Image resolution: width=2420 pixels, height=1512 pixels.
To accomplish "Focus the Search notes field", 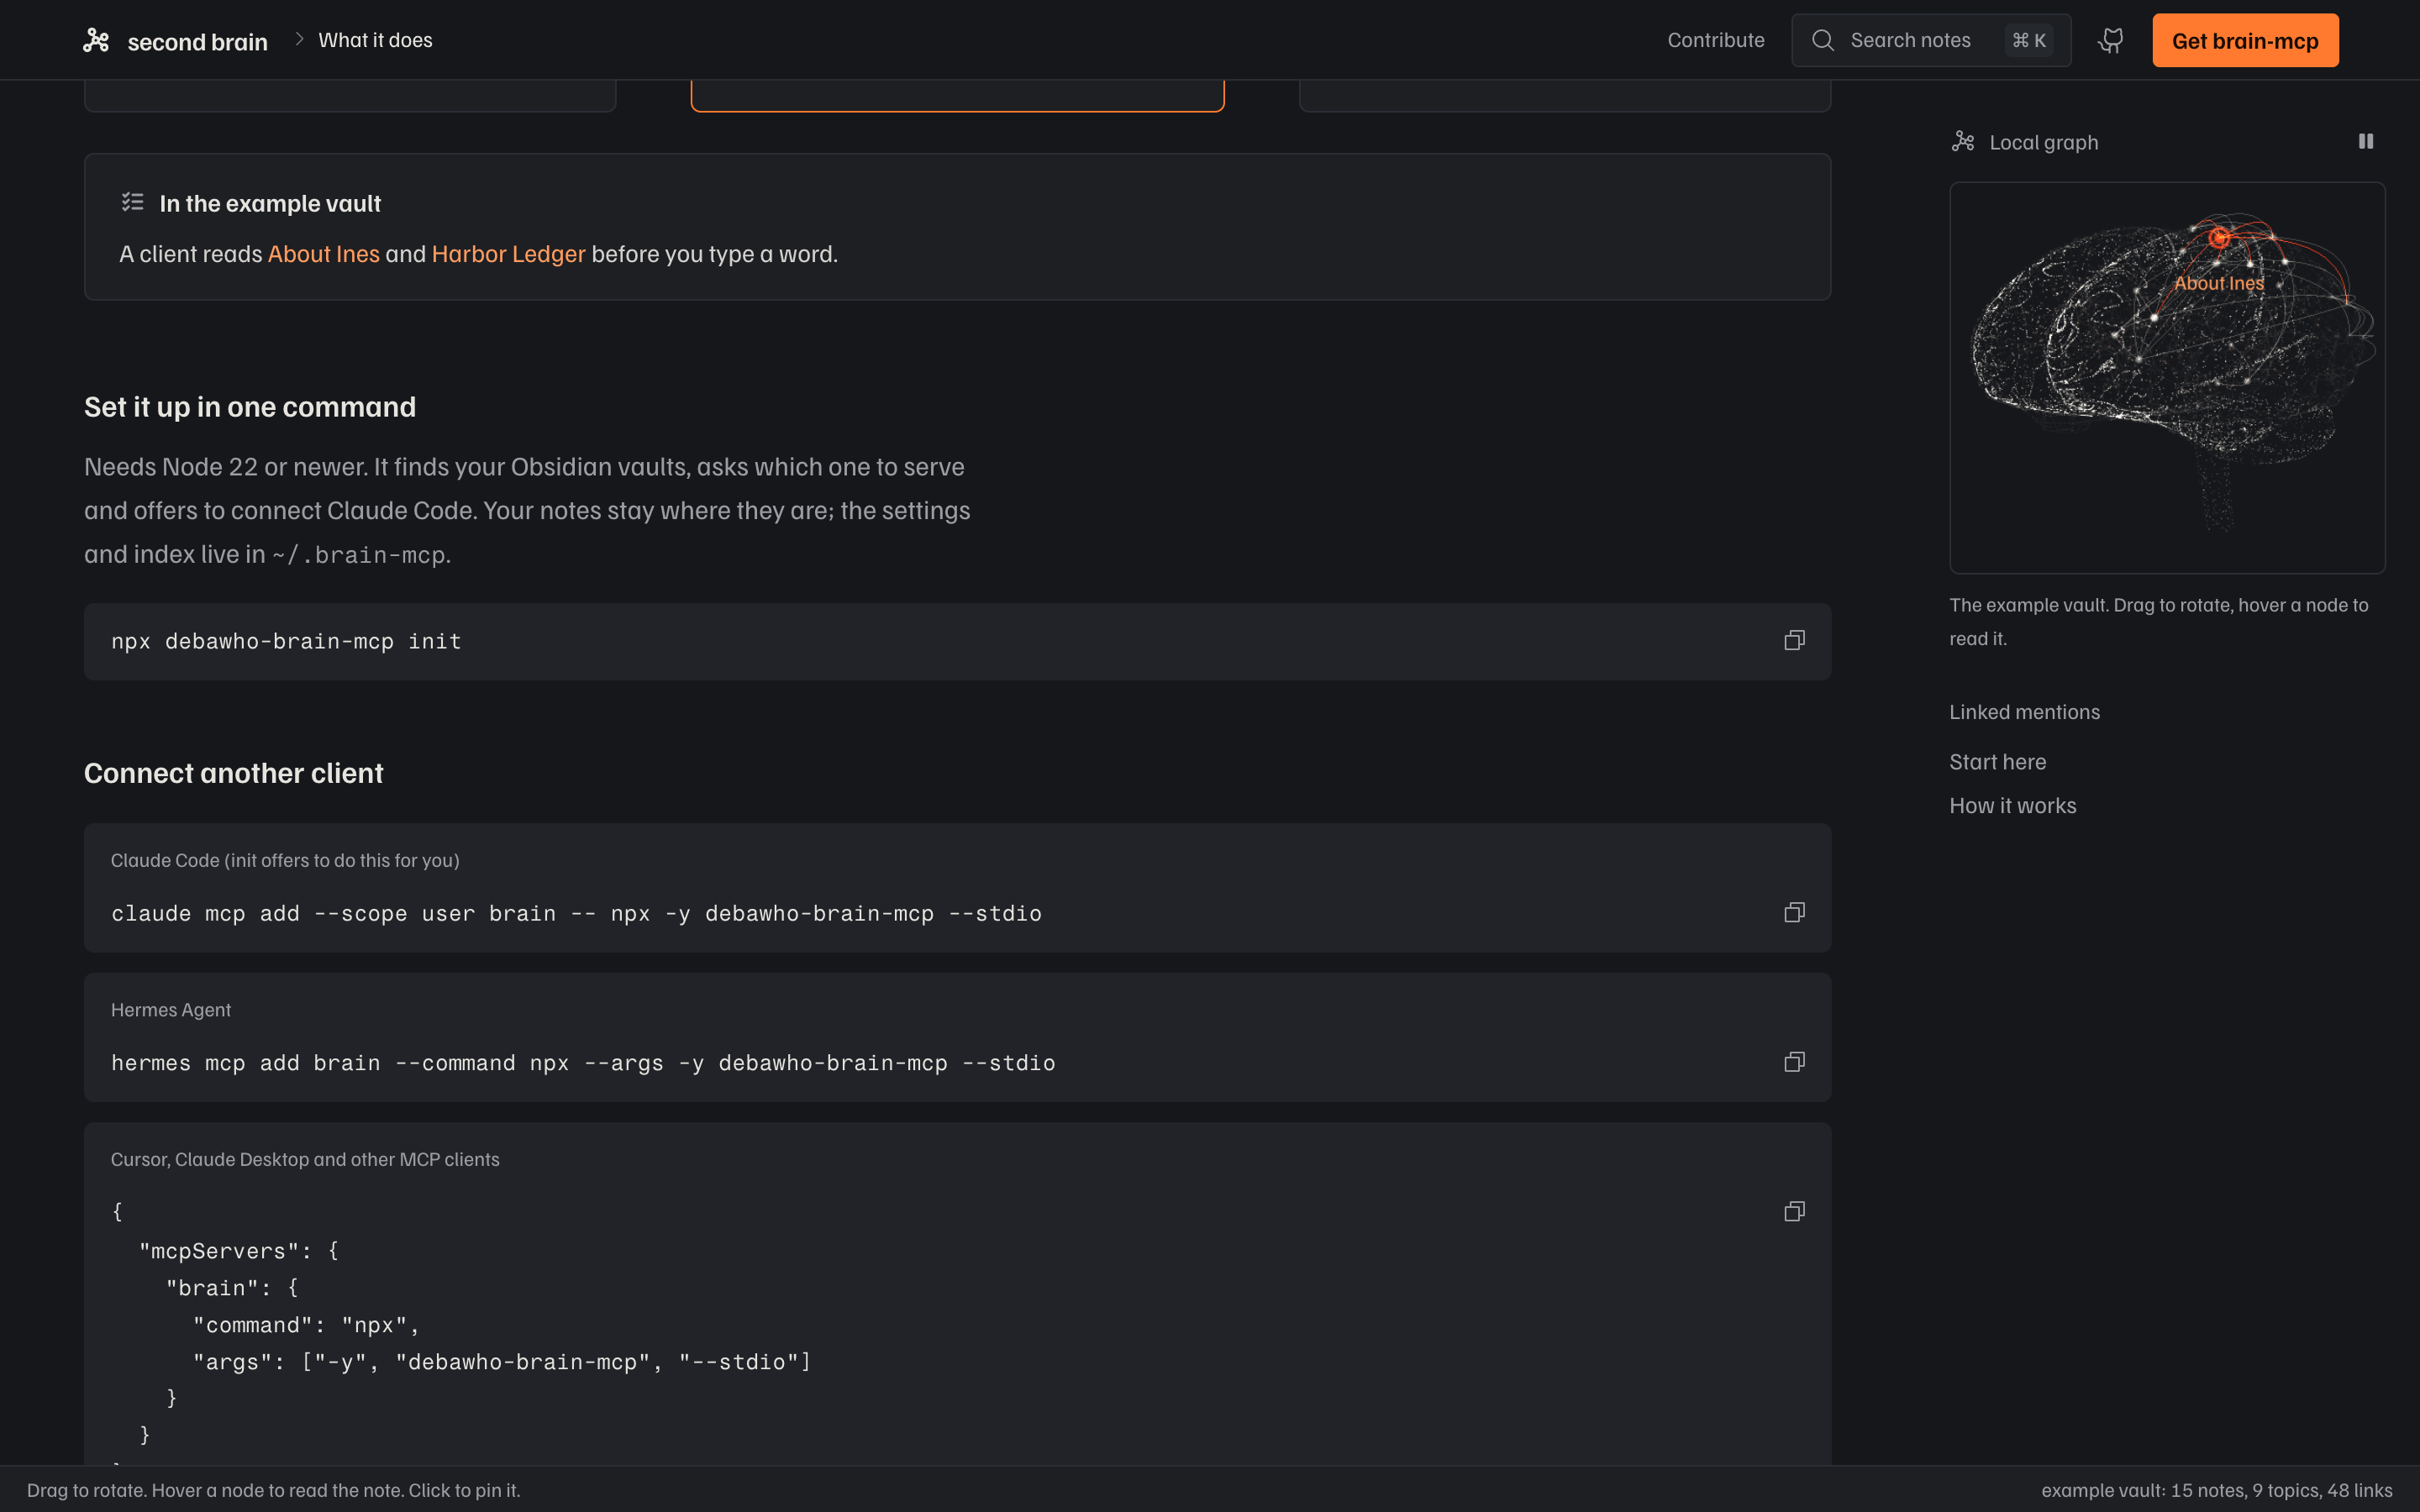I will (1930, 40).
